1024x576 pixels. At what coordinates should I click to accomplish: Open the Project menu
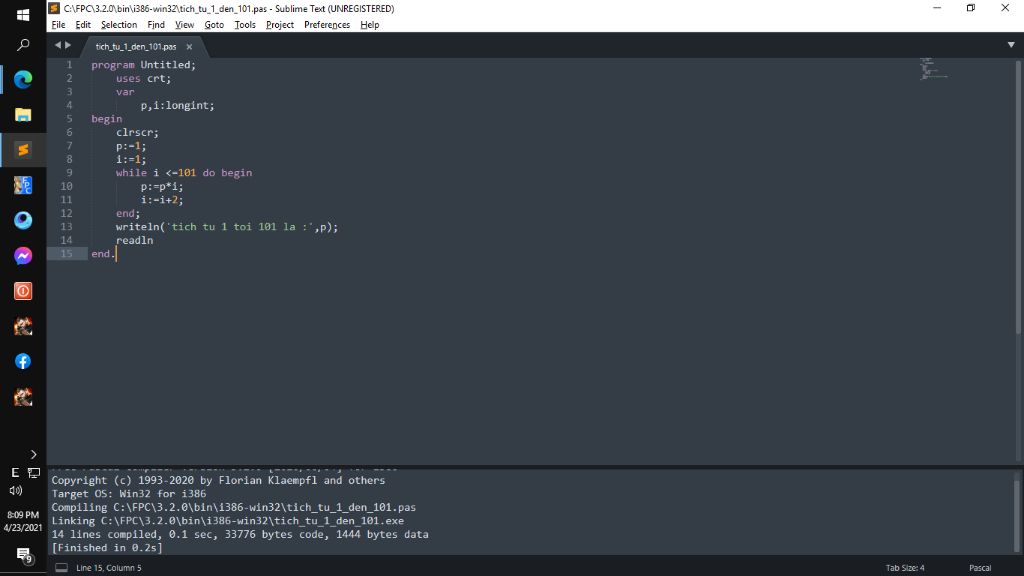click(x=280, y=25)
